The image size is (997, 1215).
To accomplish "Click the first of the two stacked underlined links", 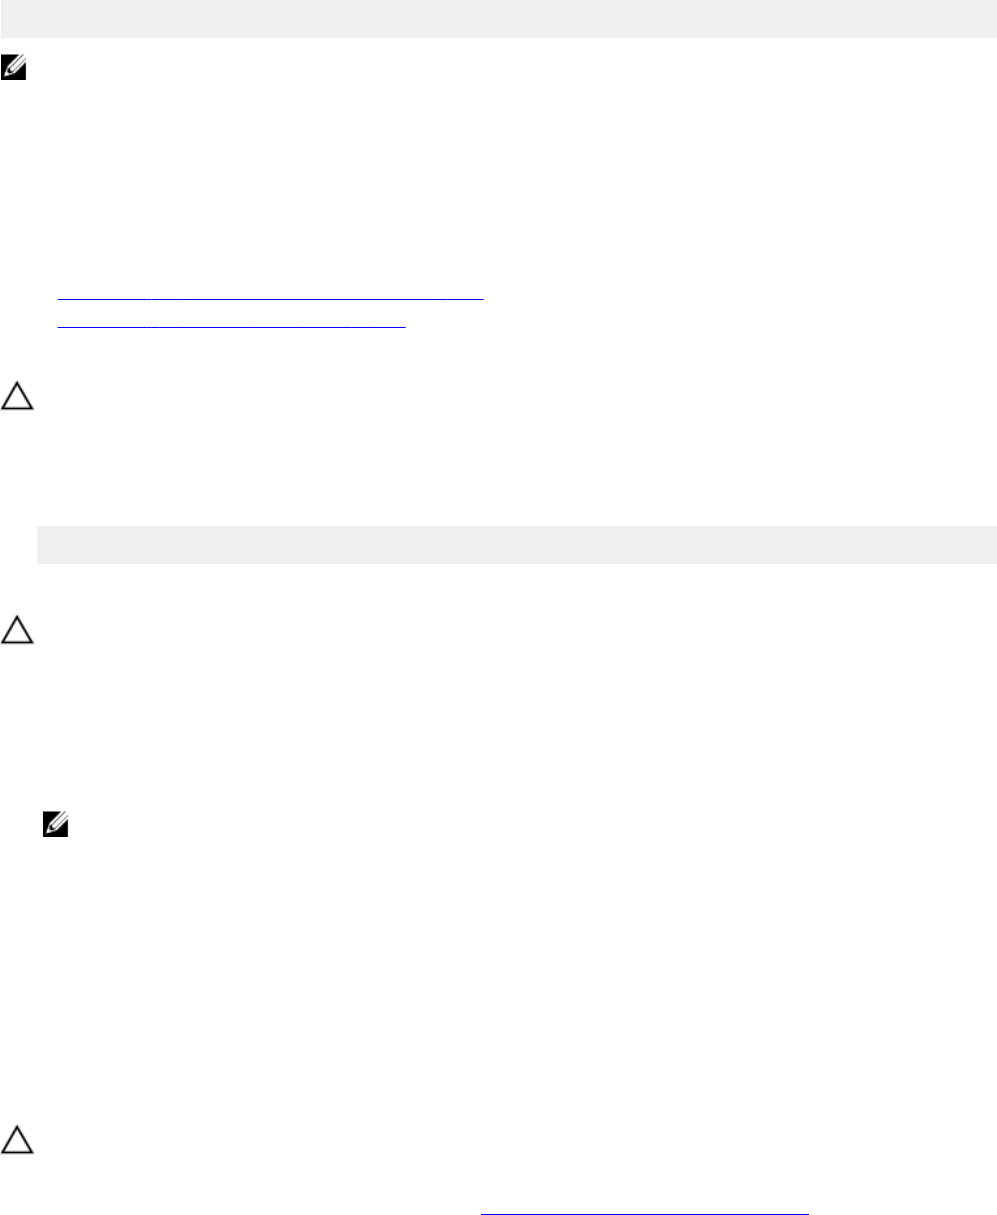I will pos(270,298).
